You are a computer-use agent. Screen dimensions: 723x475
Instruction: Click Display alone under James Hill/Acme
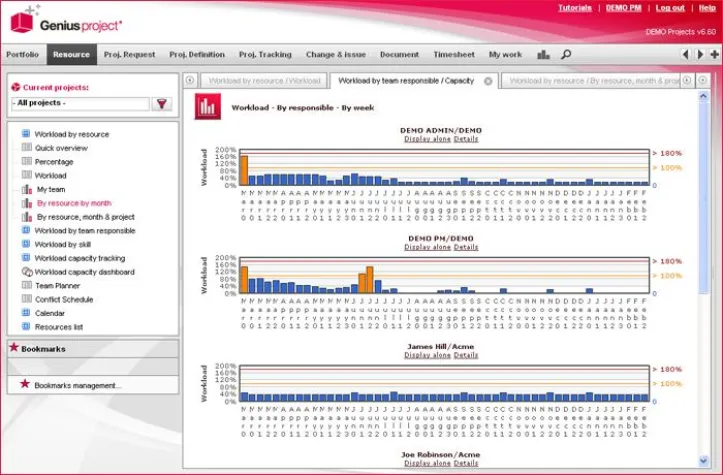click(427, 355)
